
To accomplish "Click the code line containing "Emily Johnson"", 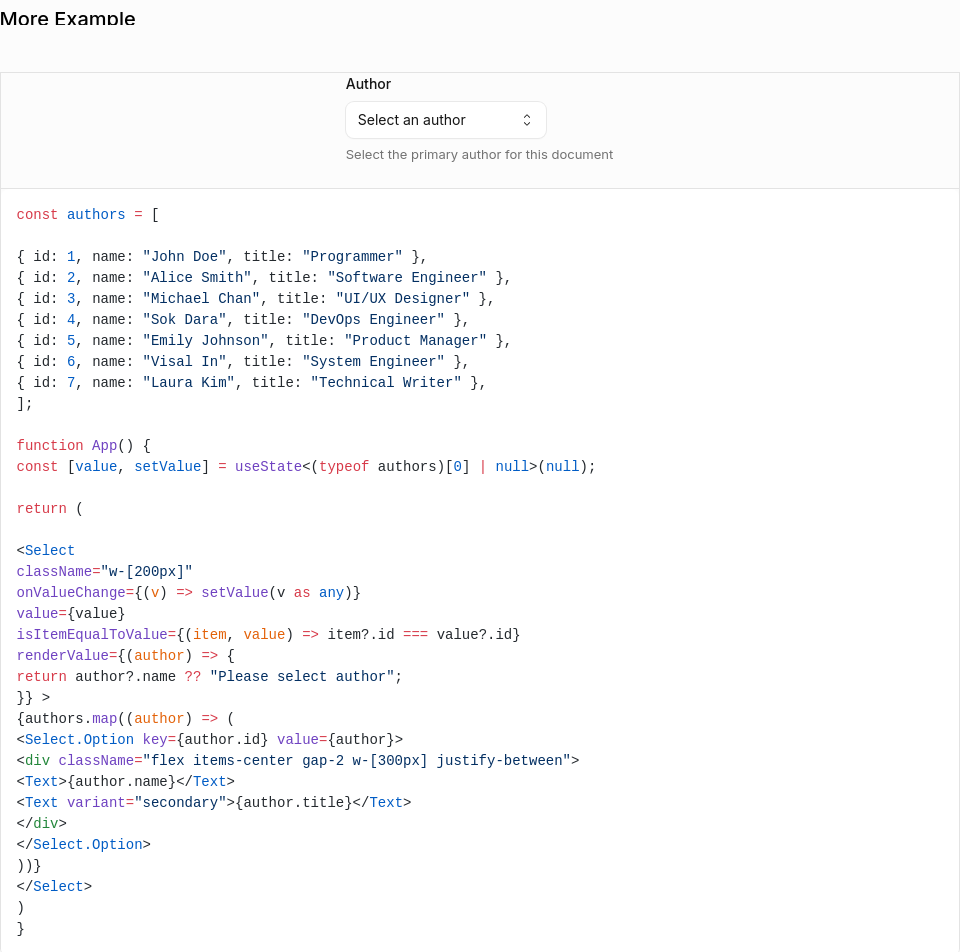I will click(x=263, y=340).
